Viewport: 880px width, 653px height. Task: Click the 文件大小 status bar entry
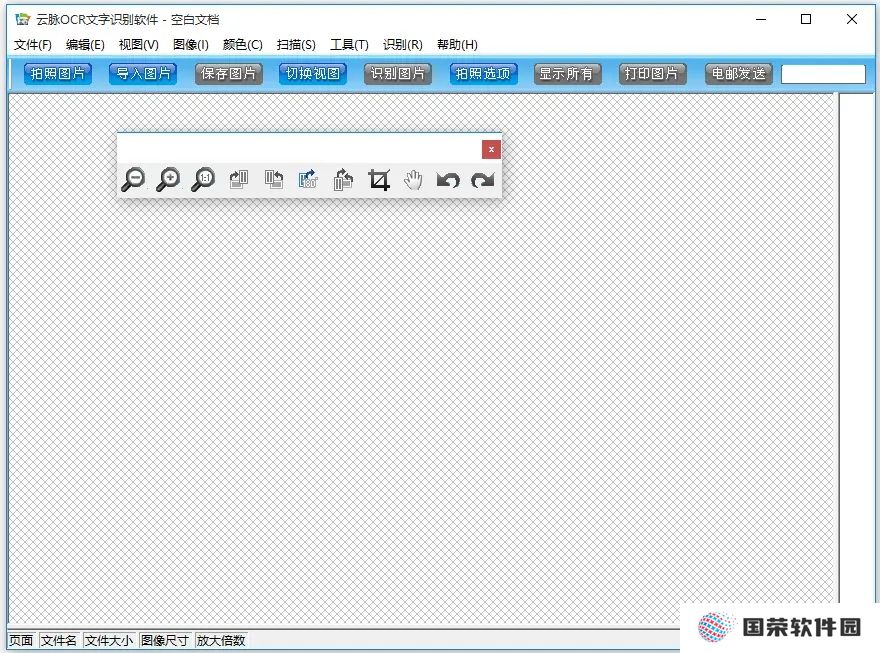click(x=109, y=640)
